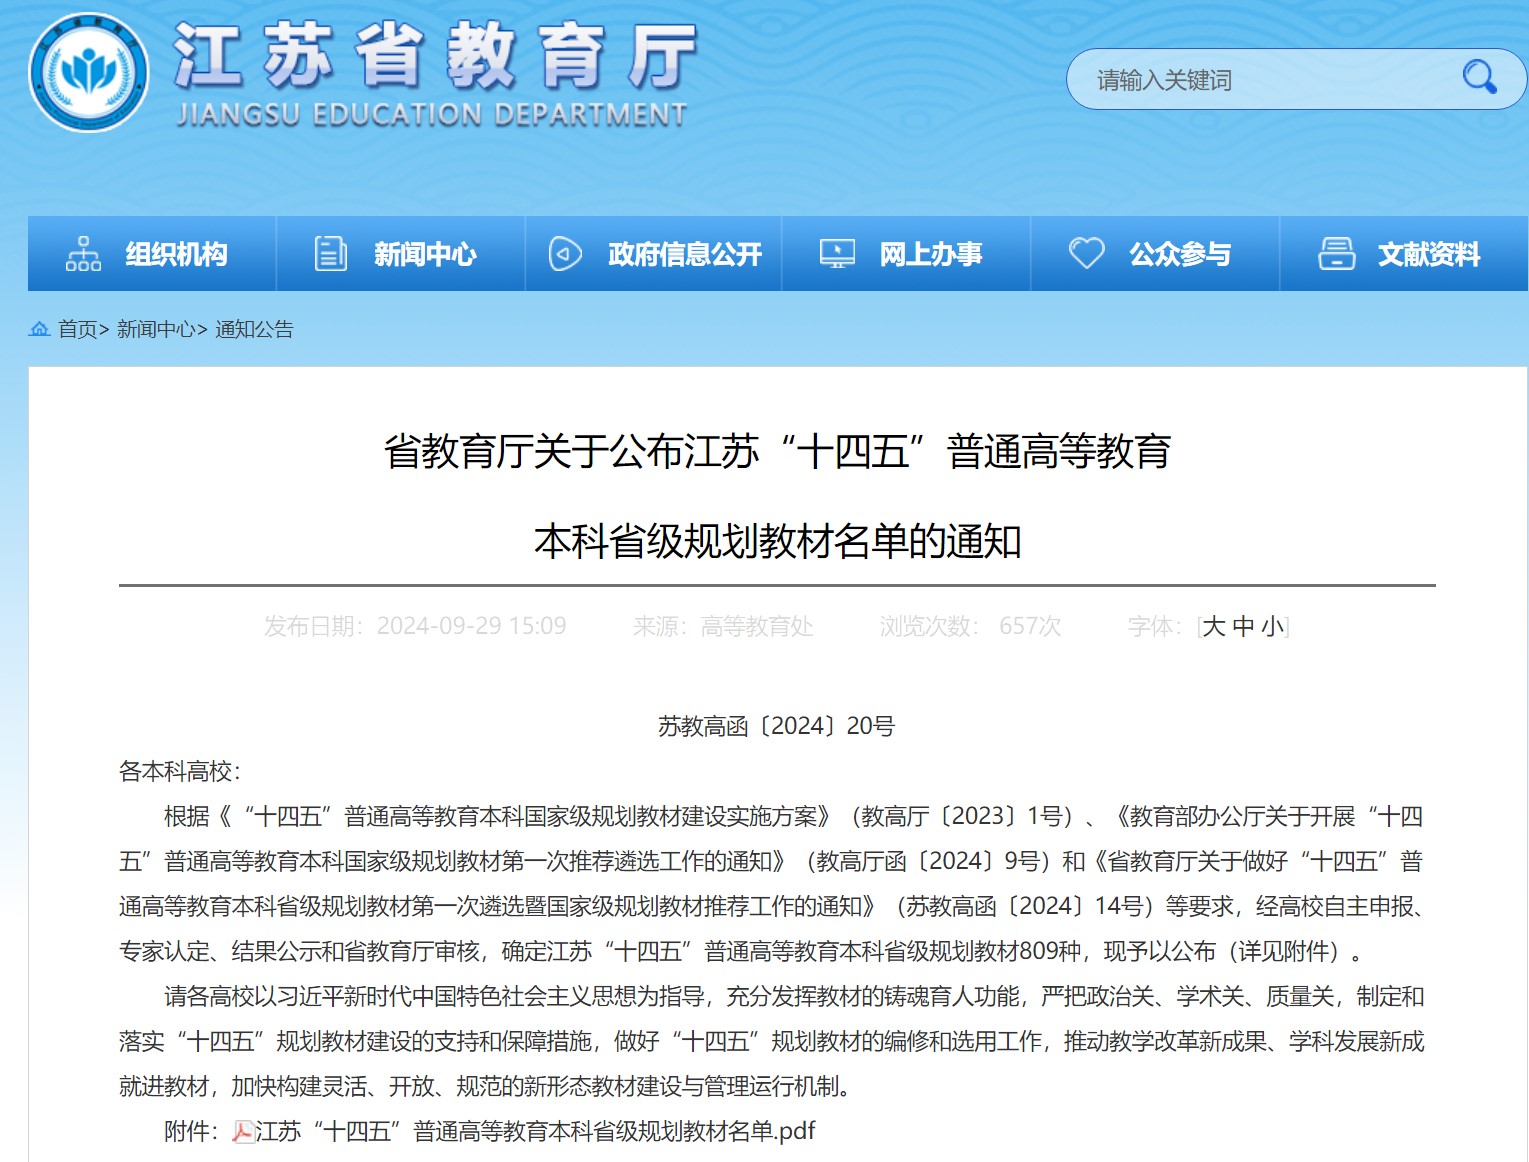Go to 首页 in the breadcrumb
1529x1162 pixels.
[78, 329]
